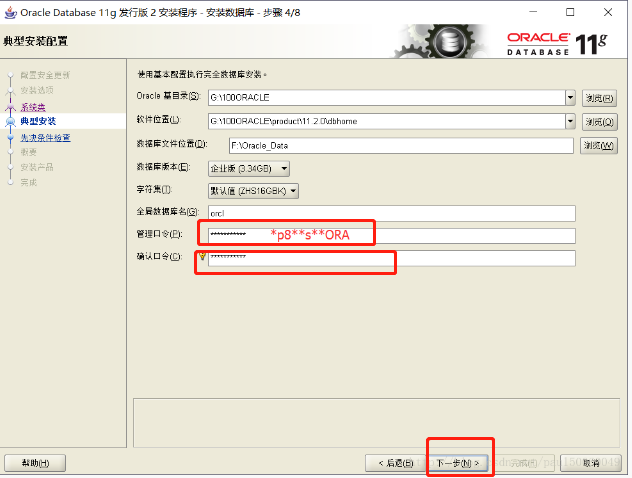Click the Oracle Database 11g logo
The image size is (632, 478).
point(556,44)
